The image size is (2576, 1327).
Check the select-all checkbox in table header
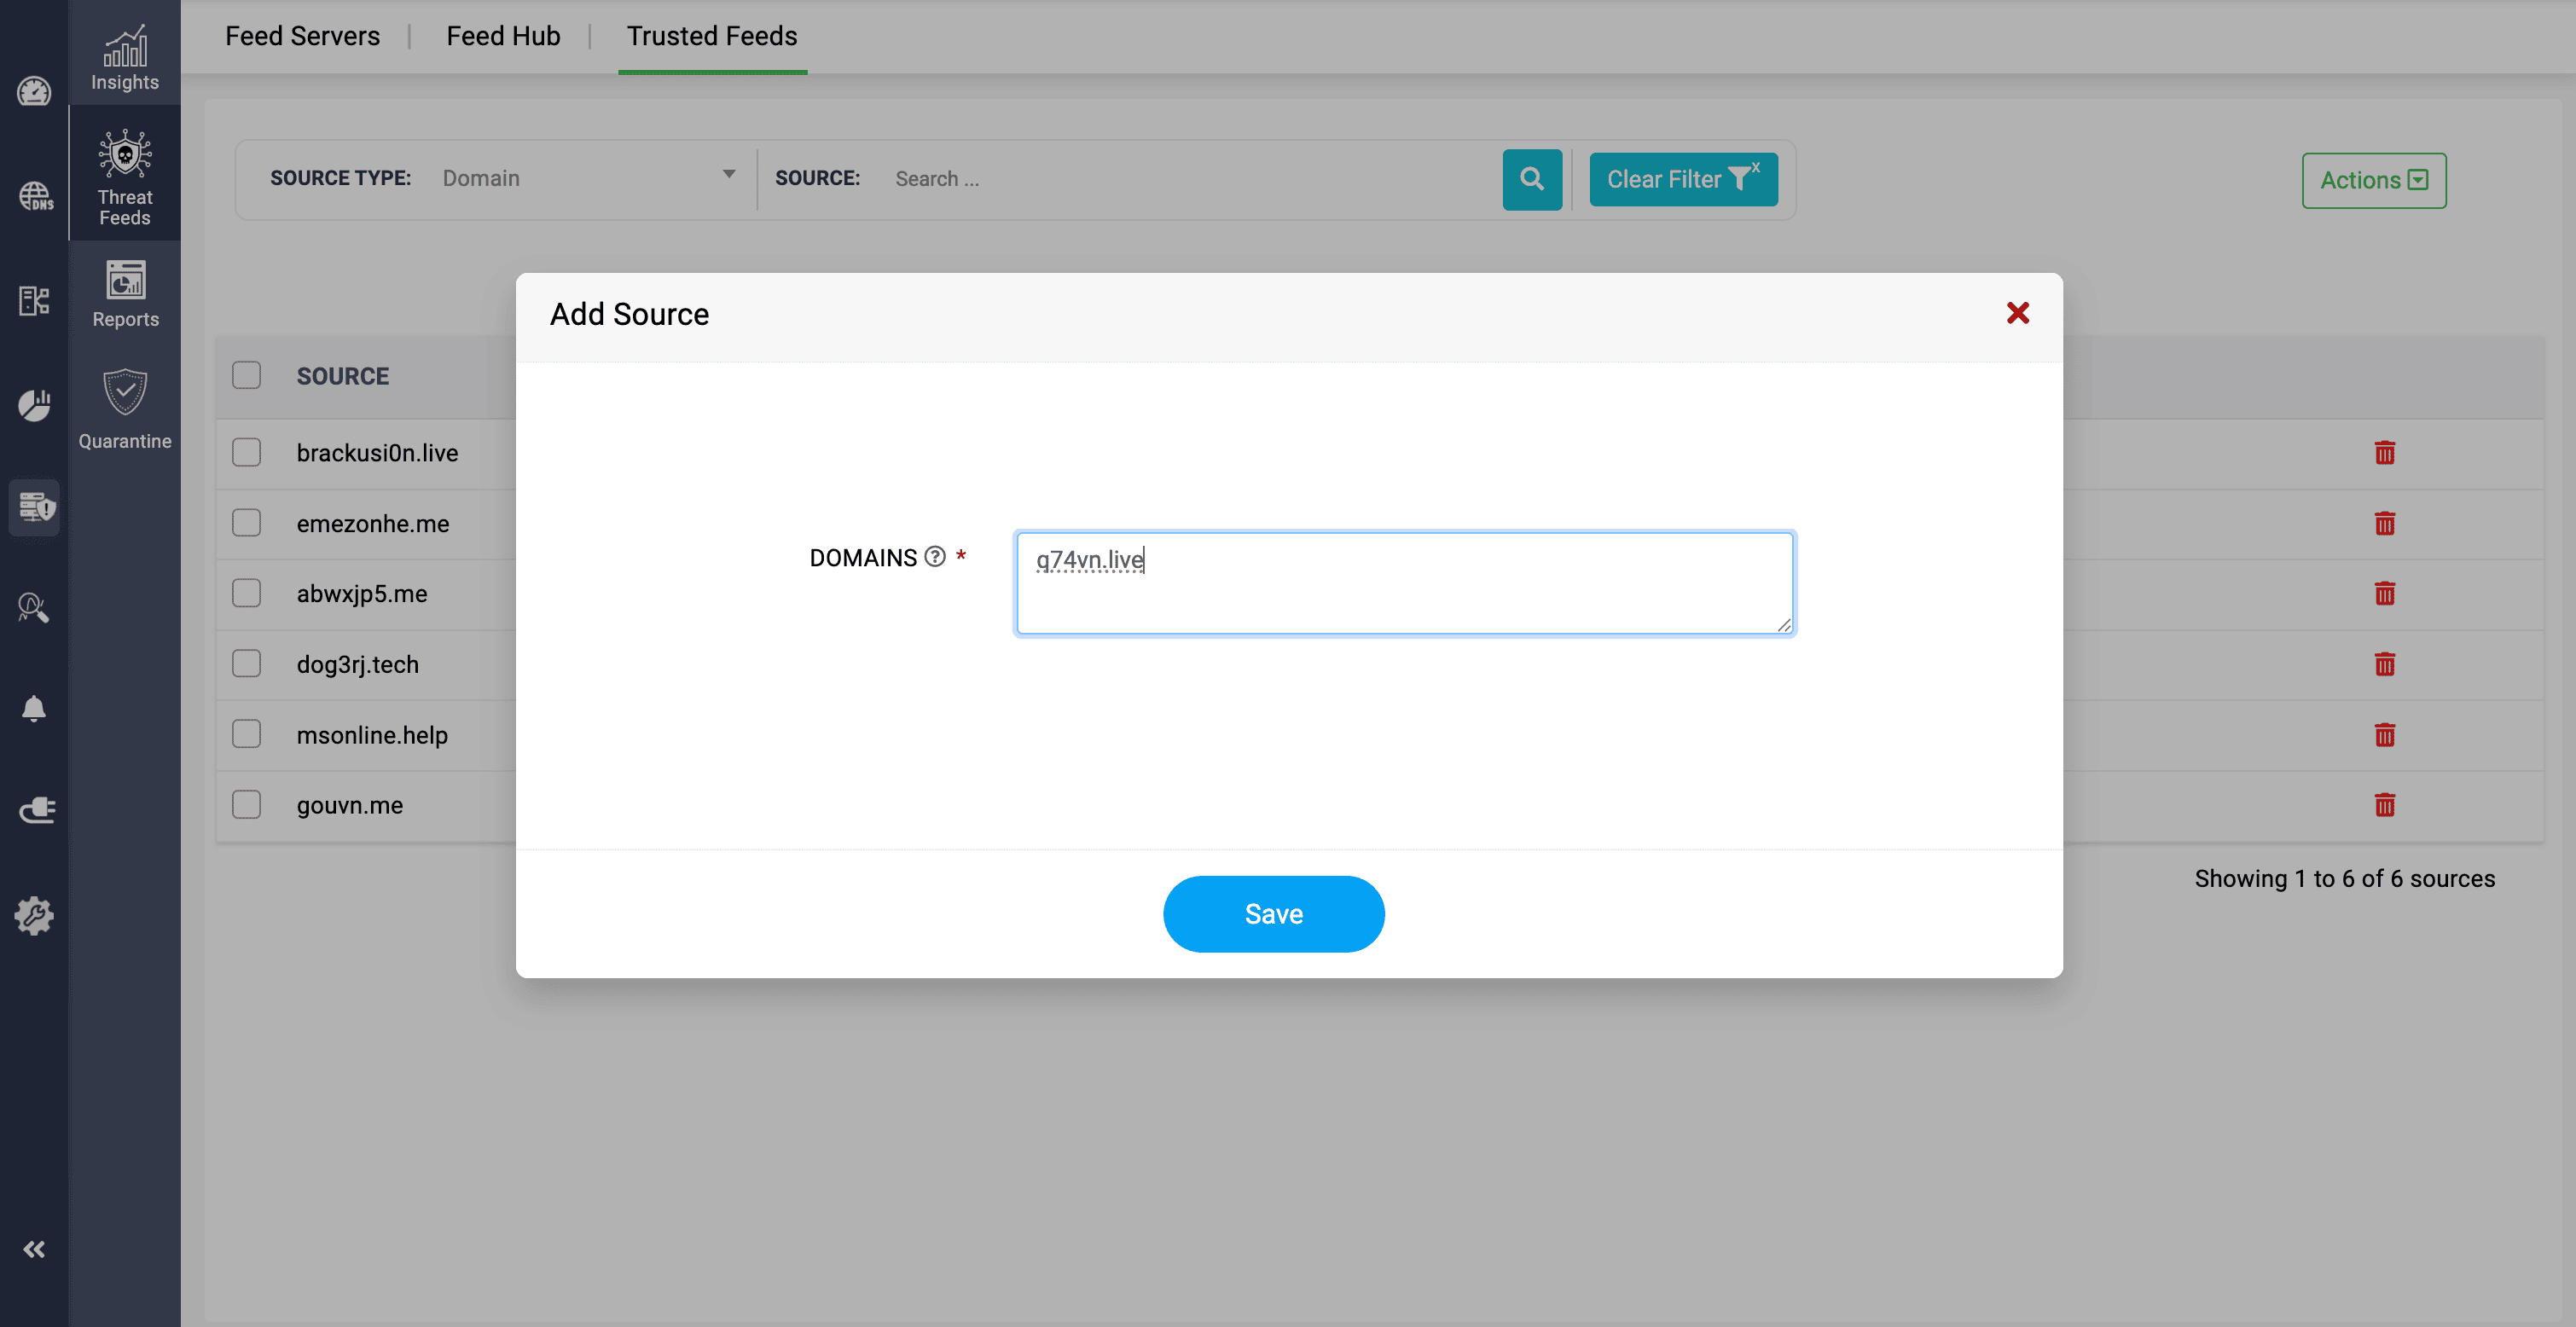pyautogui.click(x=246, y=374)
